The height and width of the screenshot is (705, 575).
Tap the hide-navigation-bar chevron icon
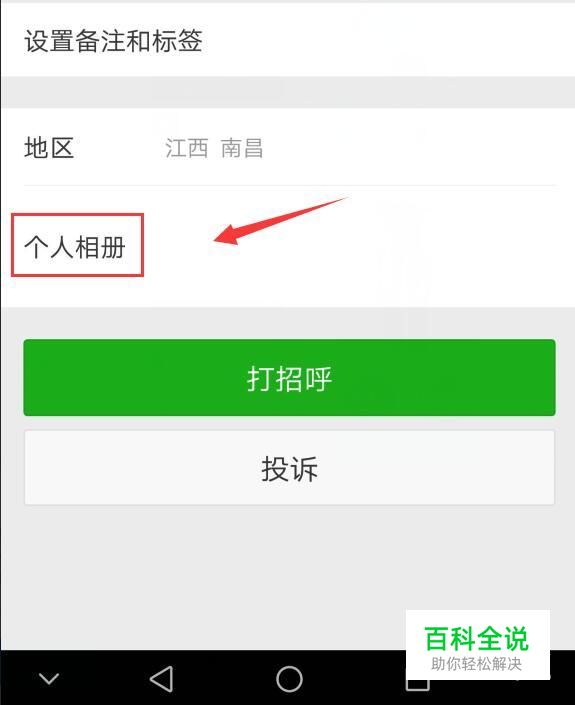[49, 678]
